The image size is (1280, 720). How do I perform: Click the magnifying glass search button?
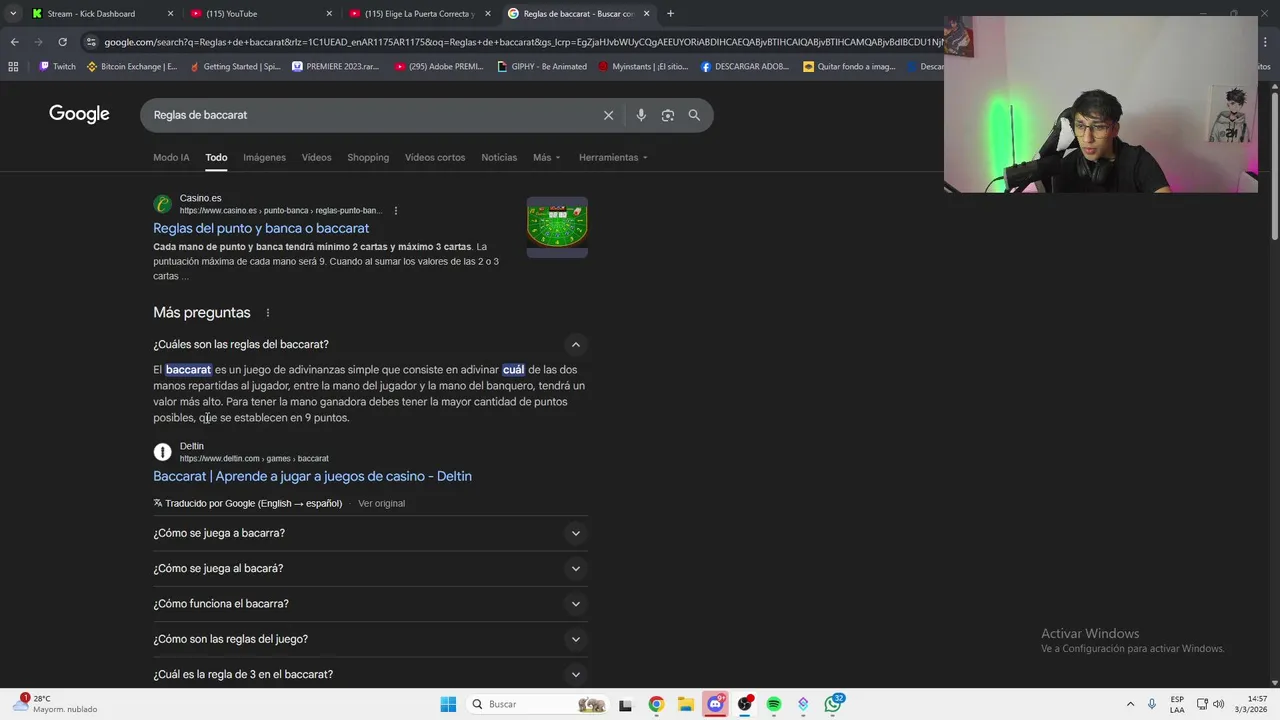click(694, 115)
